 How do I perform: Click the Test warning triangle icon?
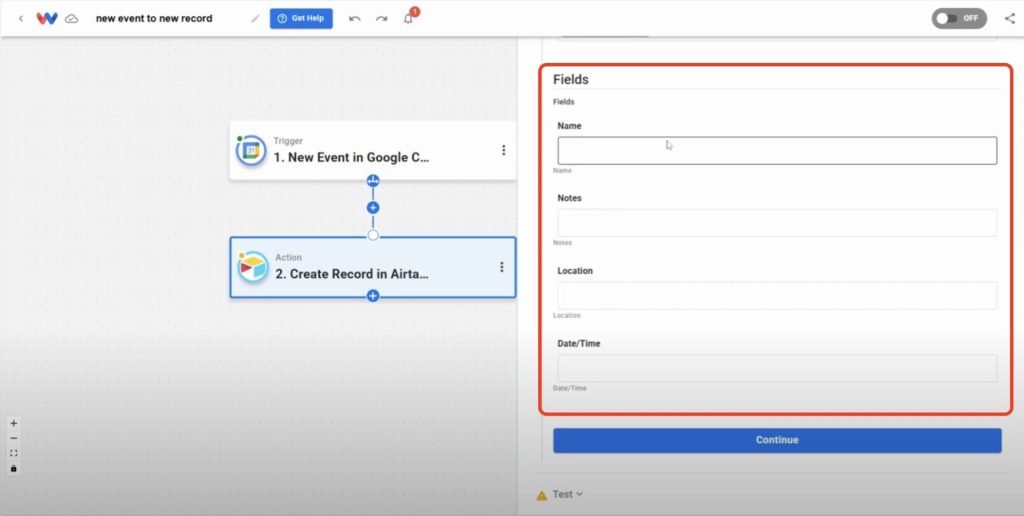point(541,496)
